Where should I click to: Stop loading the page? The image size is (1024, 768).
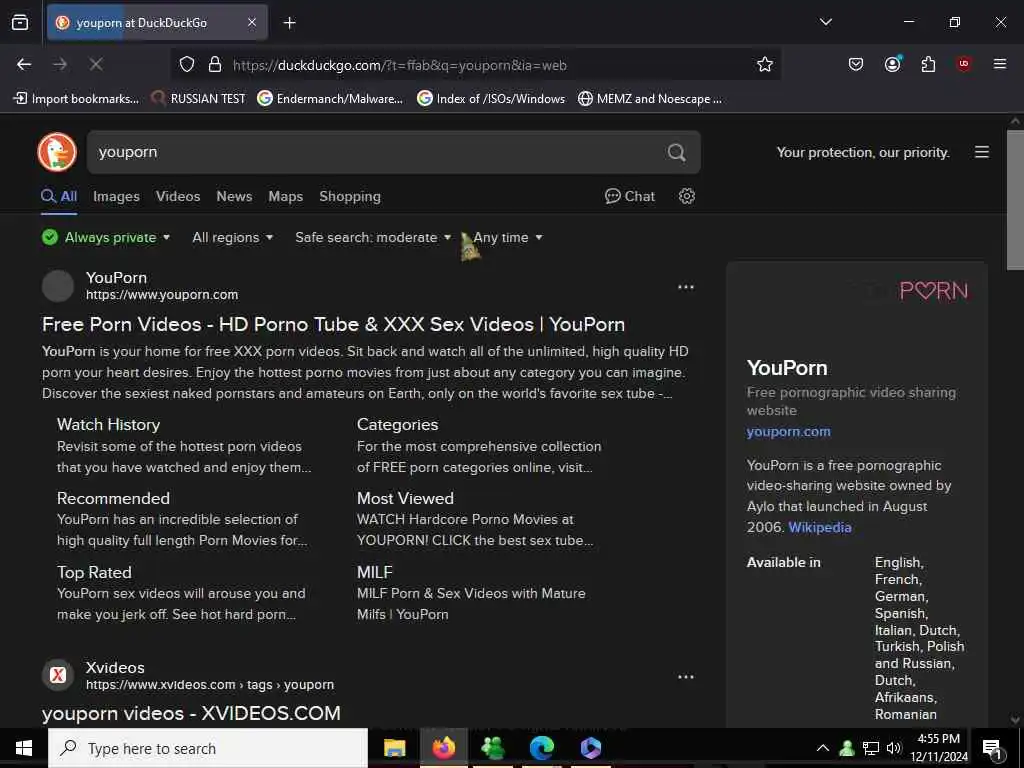[96, 64]
